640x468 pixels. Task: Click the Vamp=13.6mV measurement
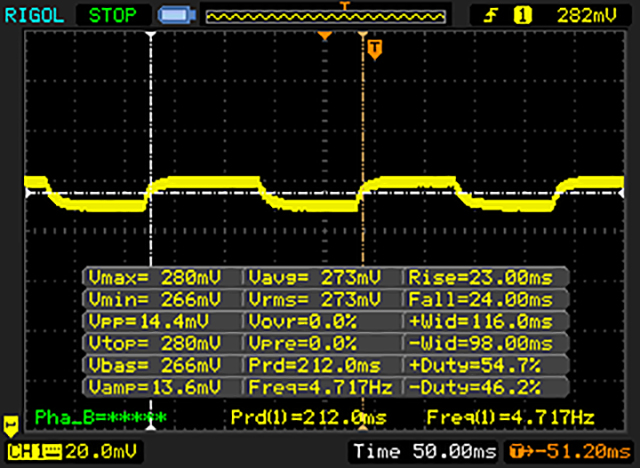coord(155,387)
